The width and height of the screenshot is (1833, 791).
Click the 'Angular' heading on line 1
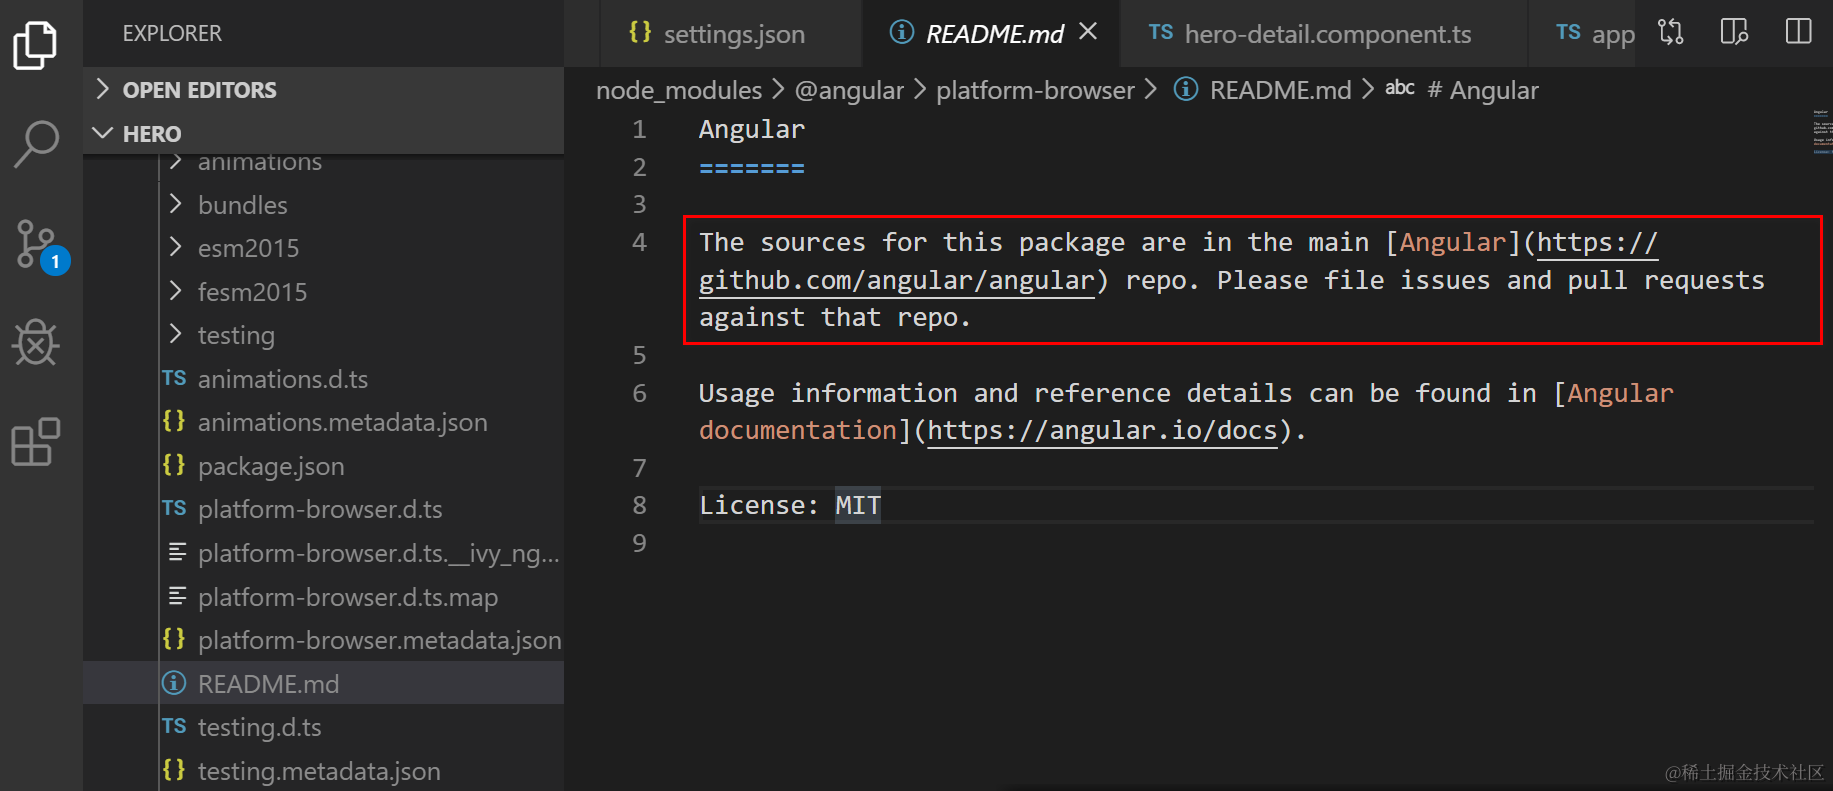tap(752, 130)
